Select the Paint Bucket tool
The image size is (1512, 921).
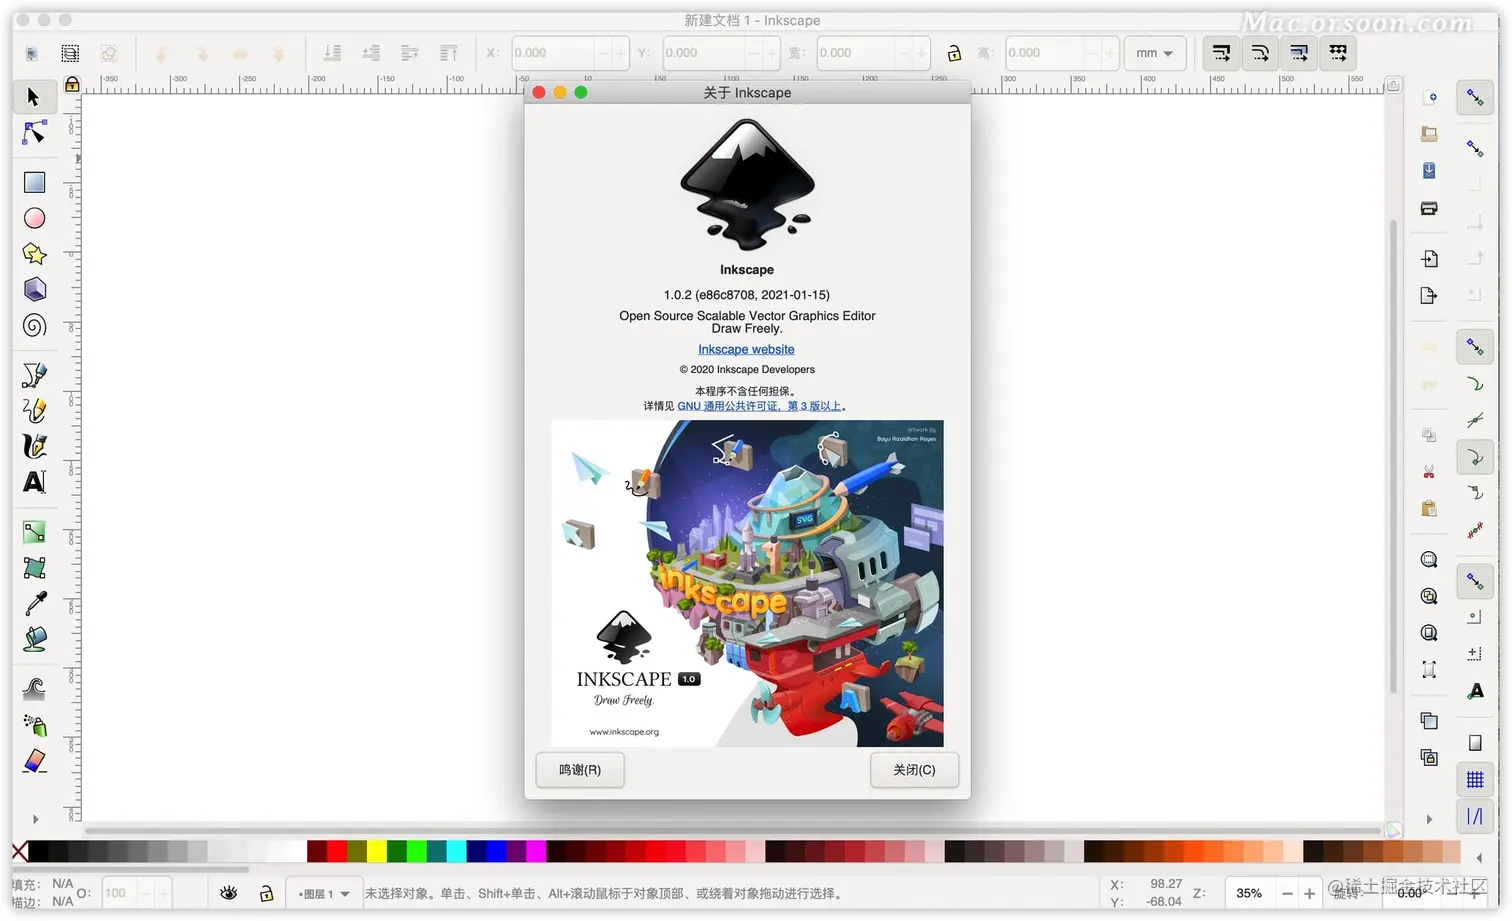click(34, 639)
